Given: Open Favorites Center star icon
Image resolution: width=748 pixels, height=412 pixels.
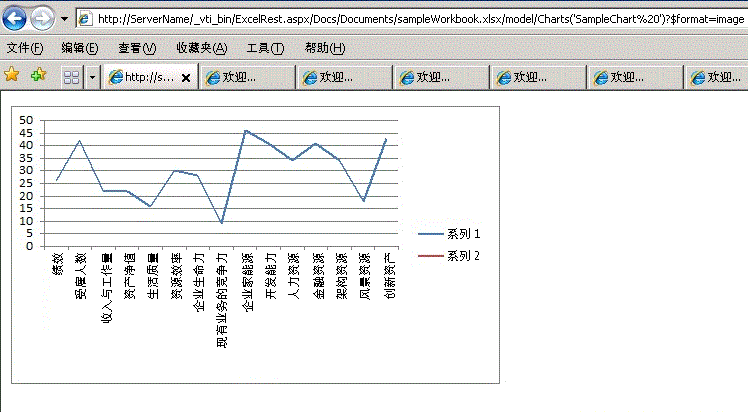Looking at the screenshot, I should 11,74.
